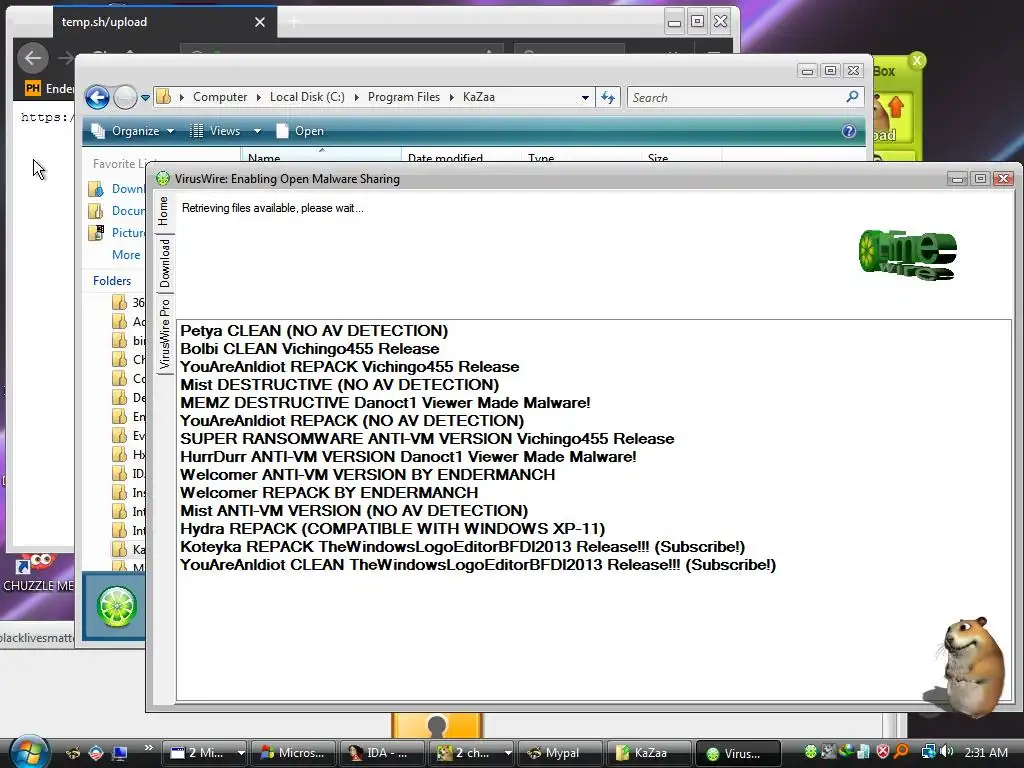Open the Views dropdown in Explorer
The height and width of the screenshot is (768, 1024).
(225, 131)
